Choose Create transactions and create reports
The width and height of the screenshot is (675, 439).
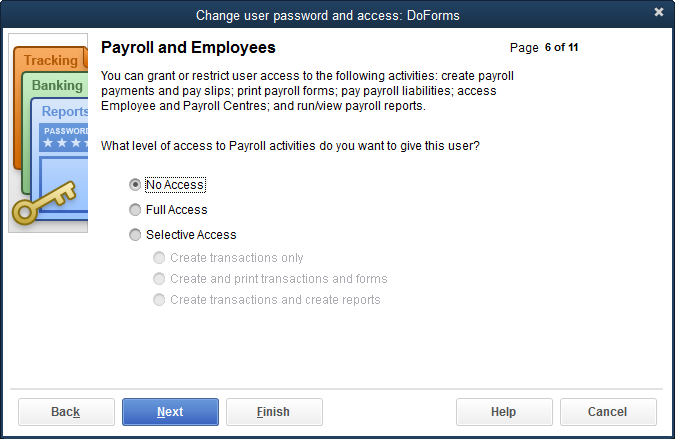(x=159, y=300)
